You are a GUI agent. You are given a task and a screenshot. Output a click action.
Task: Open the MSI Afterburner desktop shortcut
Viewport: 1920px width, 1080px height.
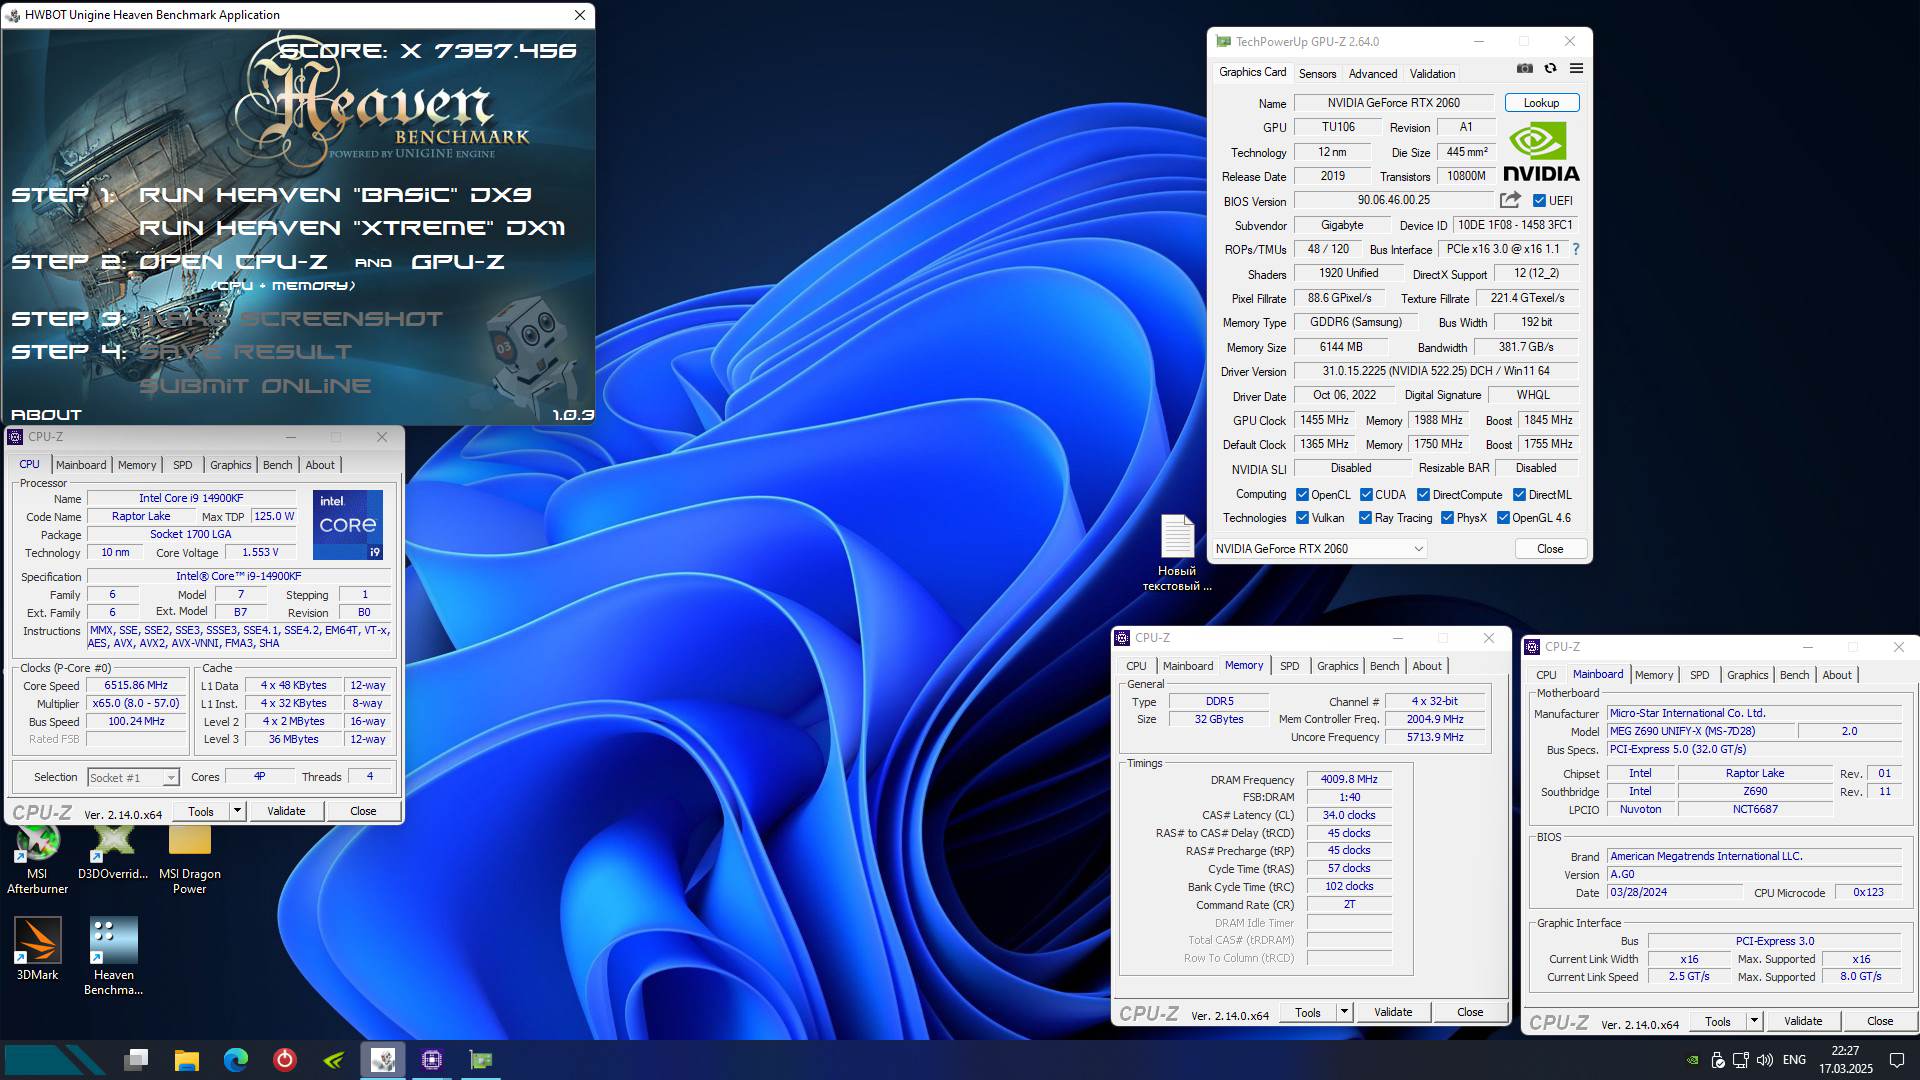(37, 858)
